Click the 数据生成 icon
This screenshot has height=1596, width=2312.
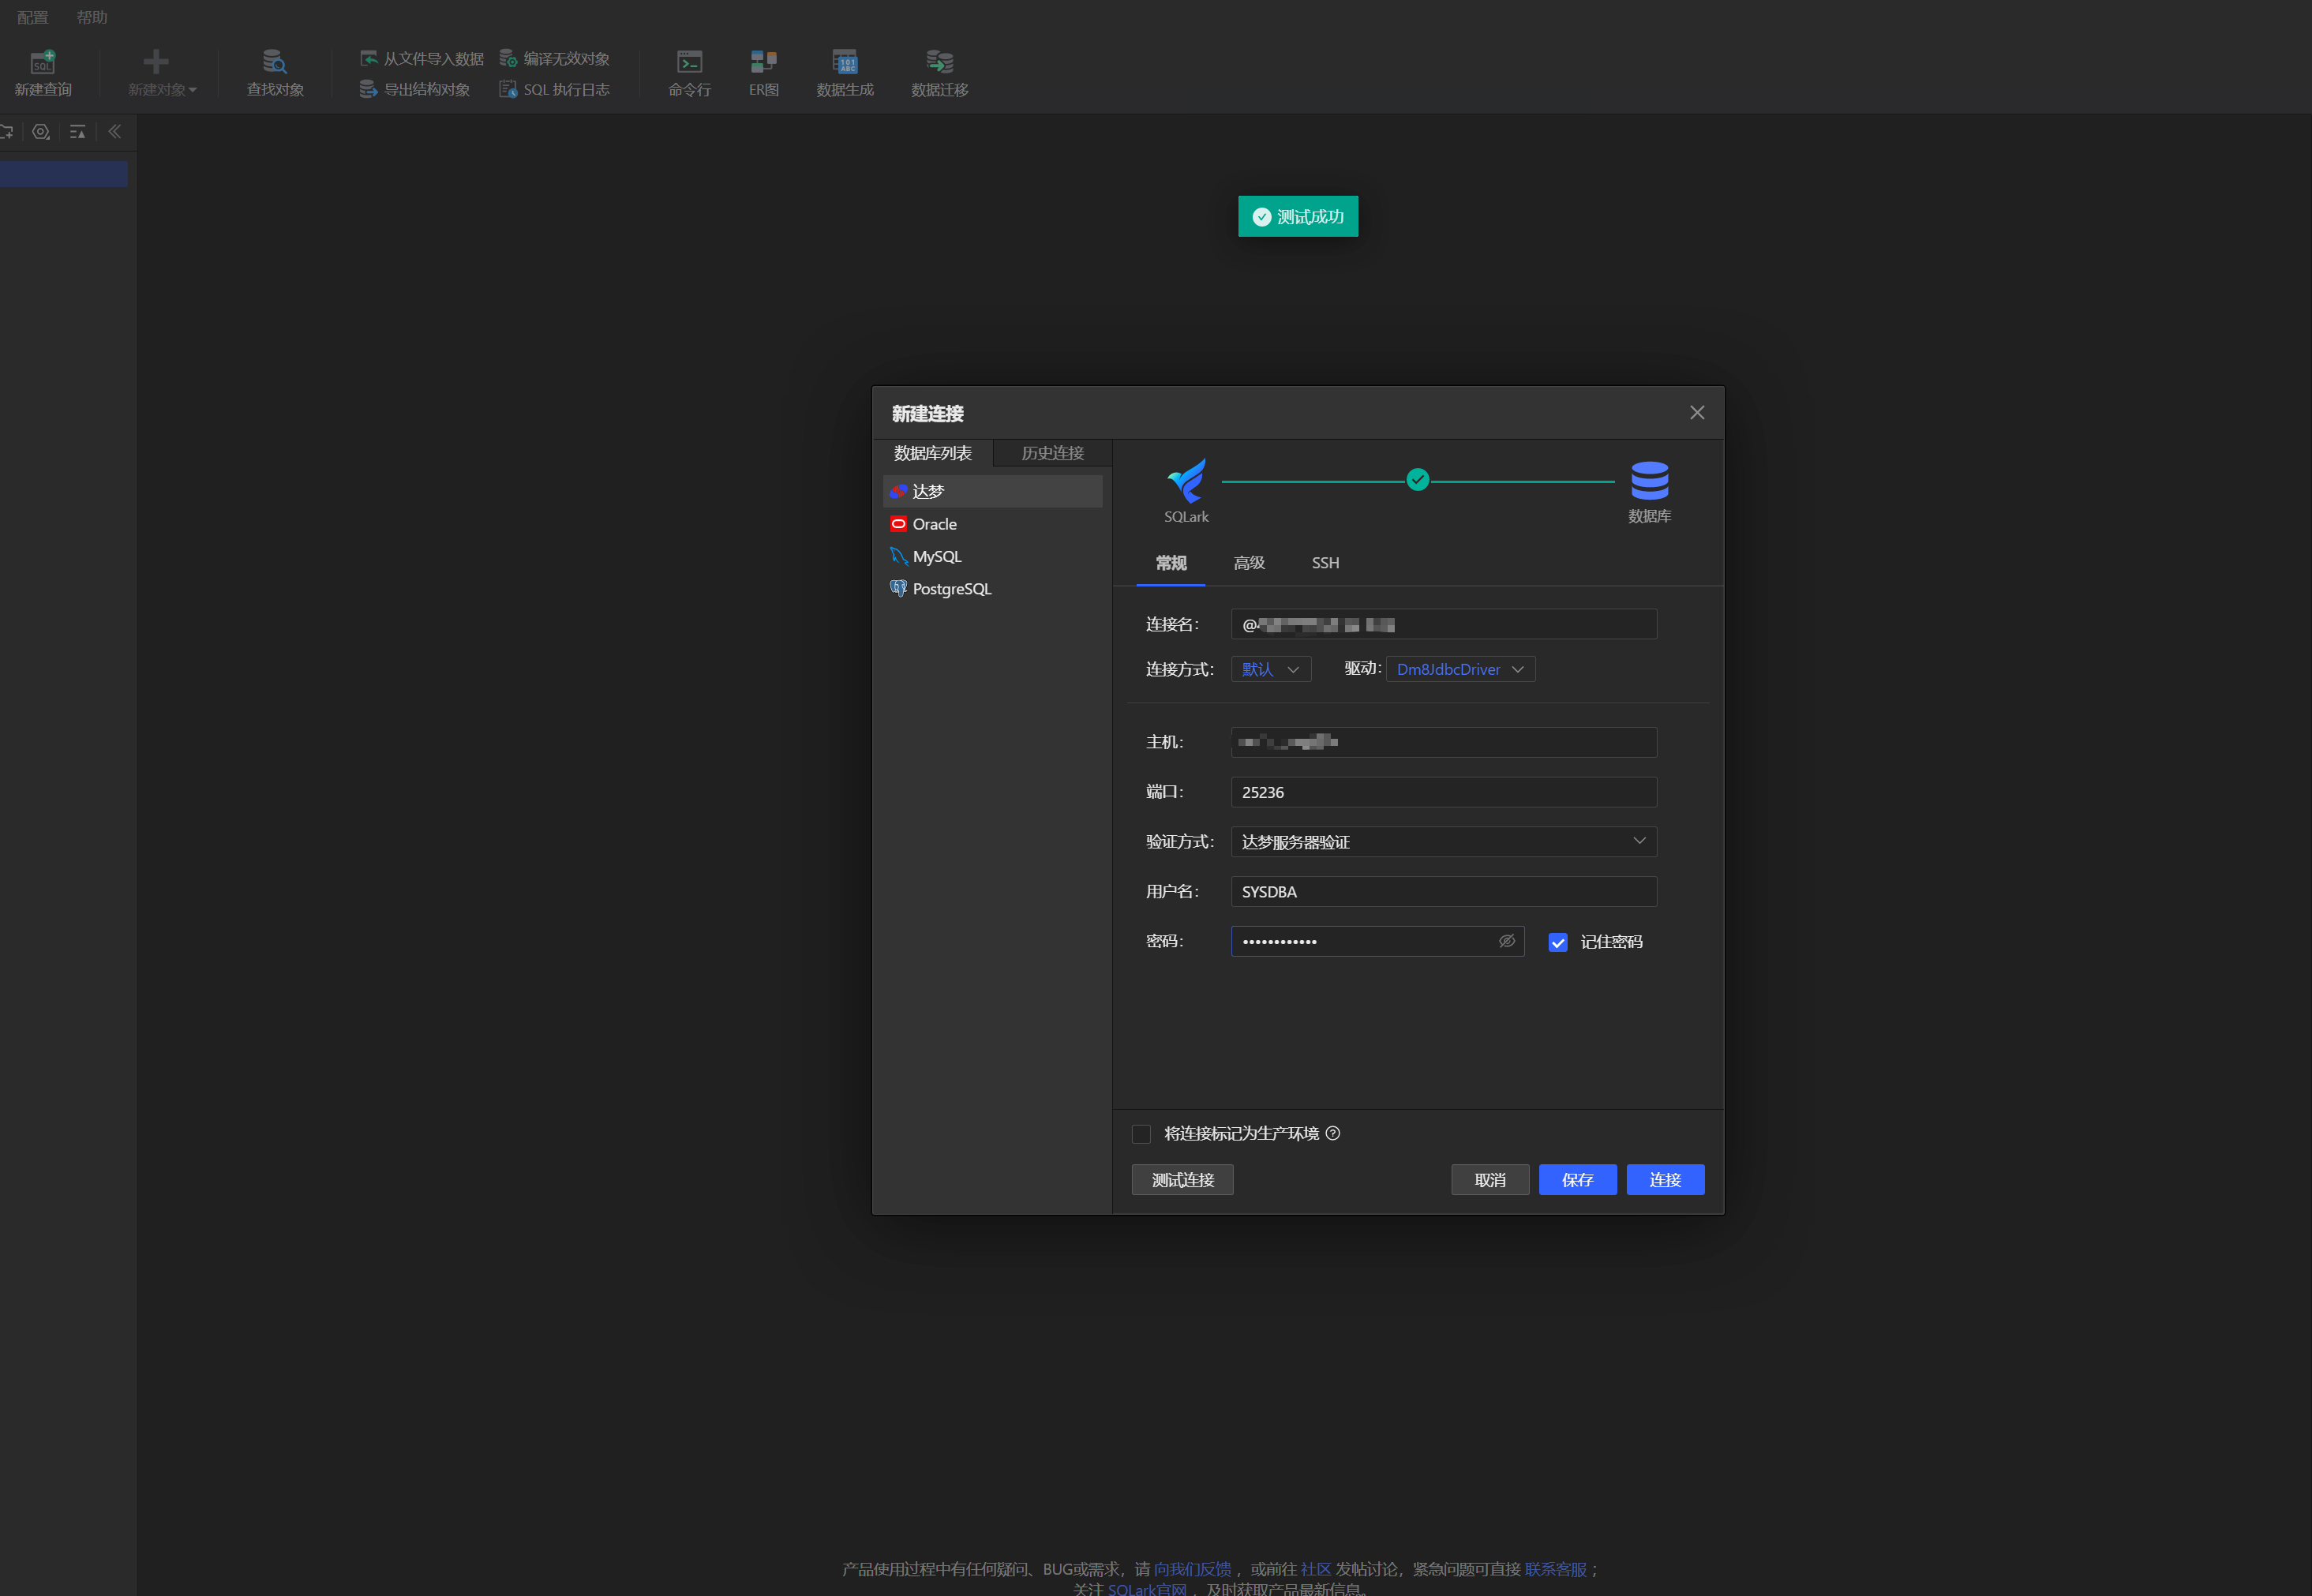pyautogui.click(x=845, y=62)
